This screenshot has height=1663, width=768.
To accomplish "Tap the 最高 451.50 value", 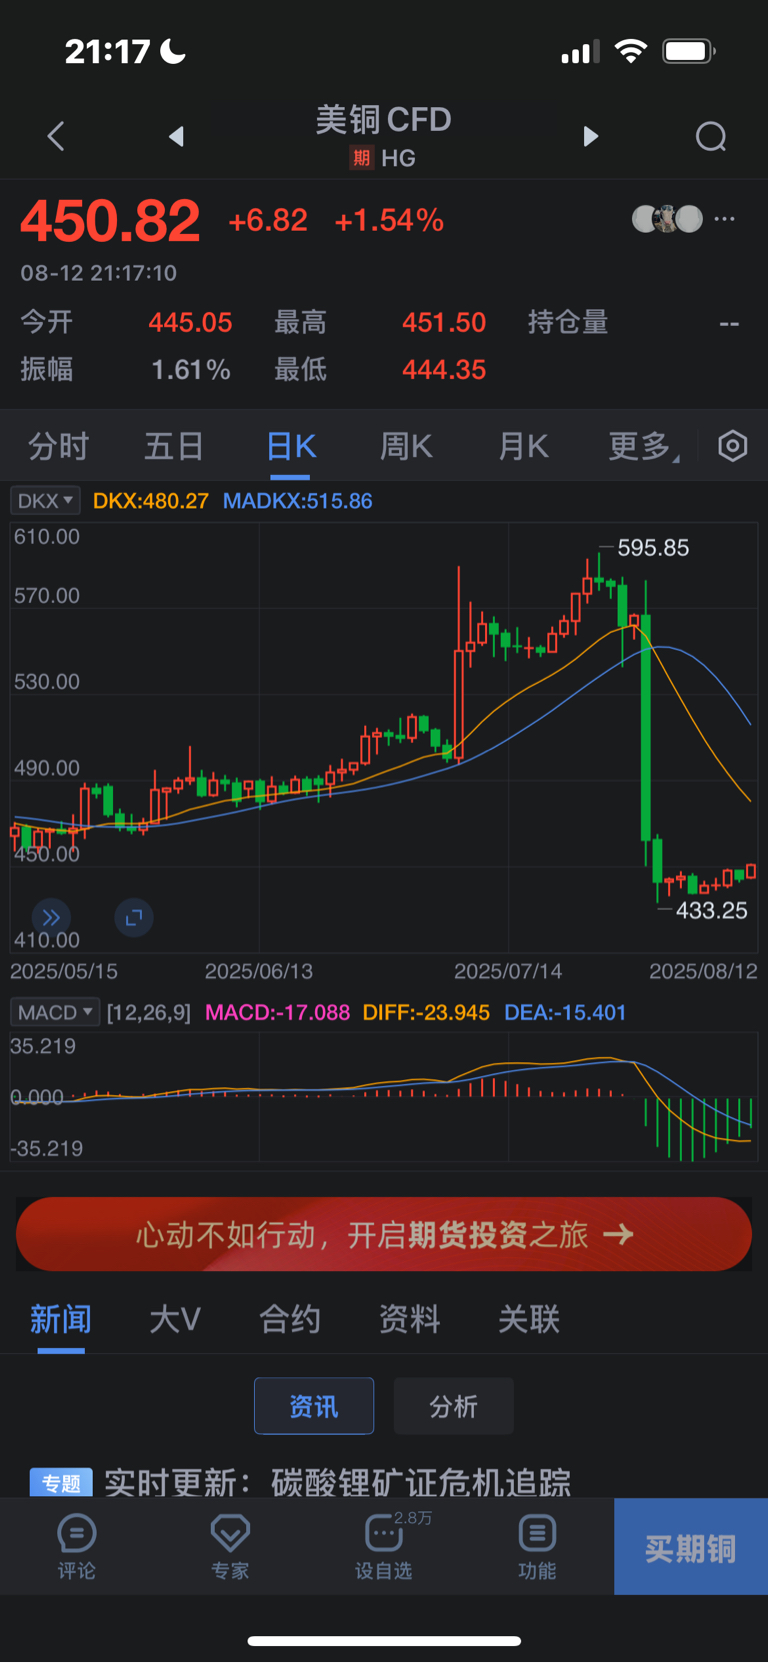I will tap(444, 322).
